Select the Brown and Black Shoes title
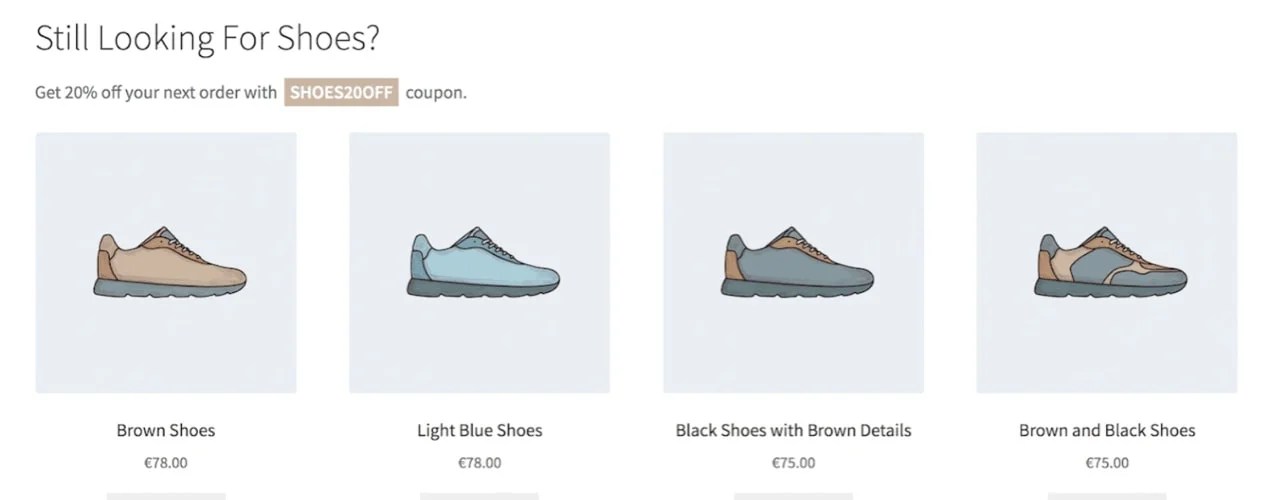 point(1106,431)
